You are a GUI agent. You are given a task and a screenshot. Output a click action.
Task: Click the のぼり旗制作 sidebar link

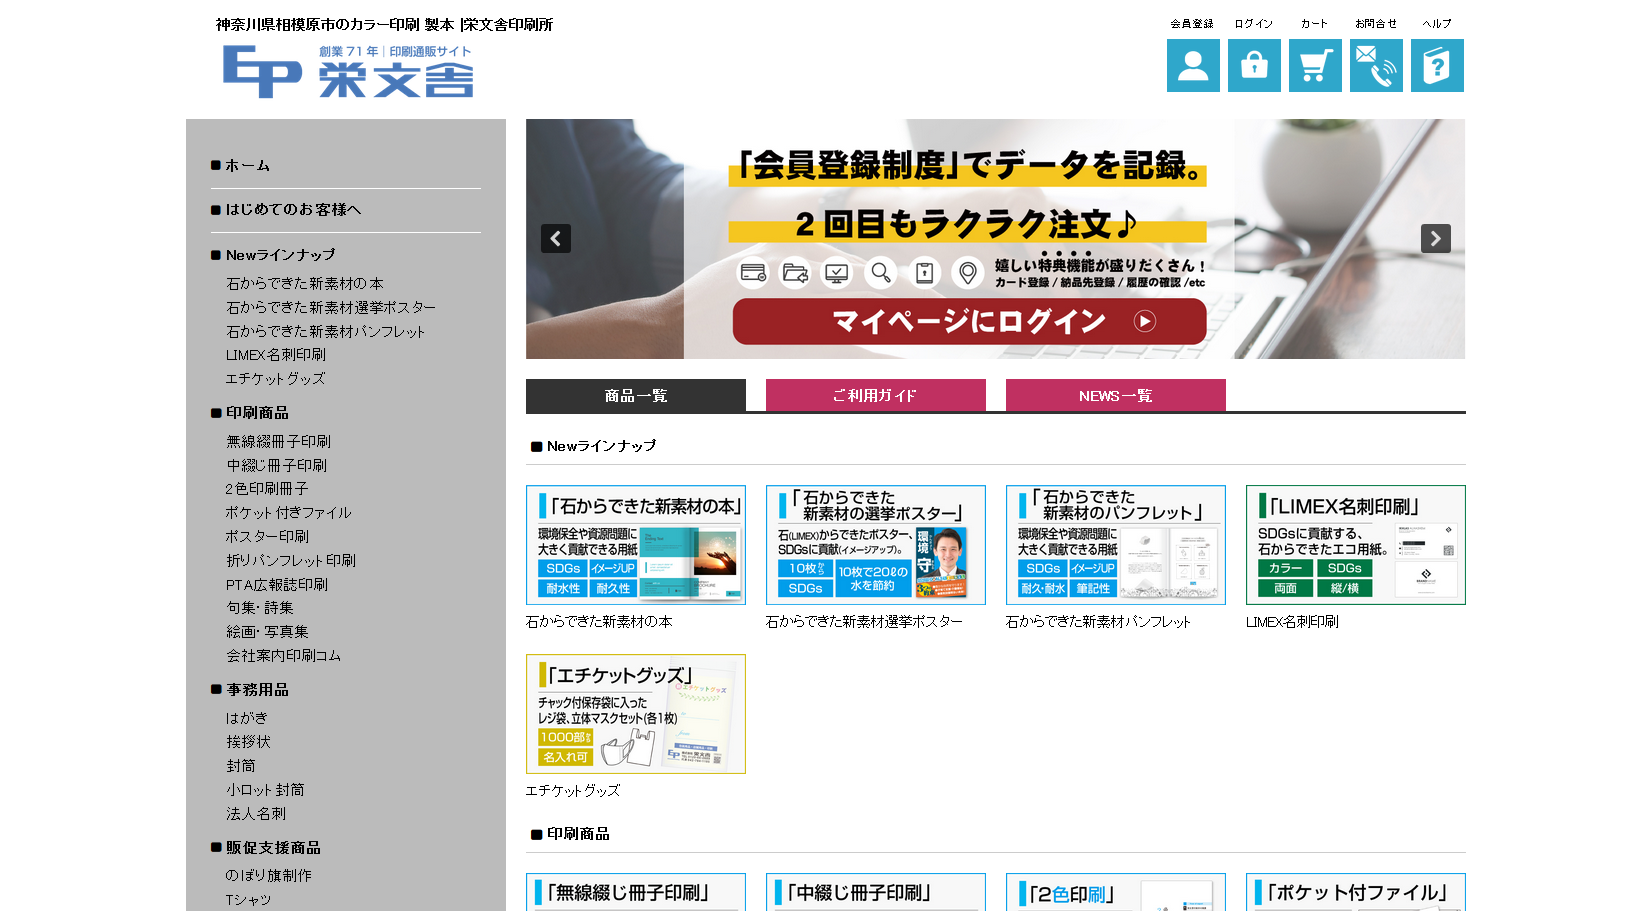click(x=268, y=876)
